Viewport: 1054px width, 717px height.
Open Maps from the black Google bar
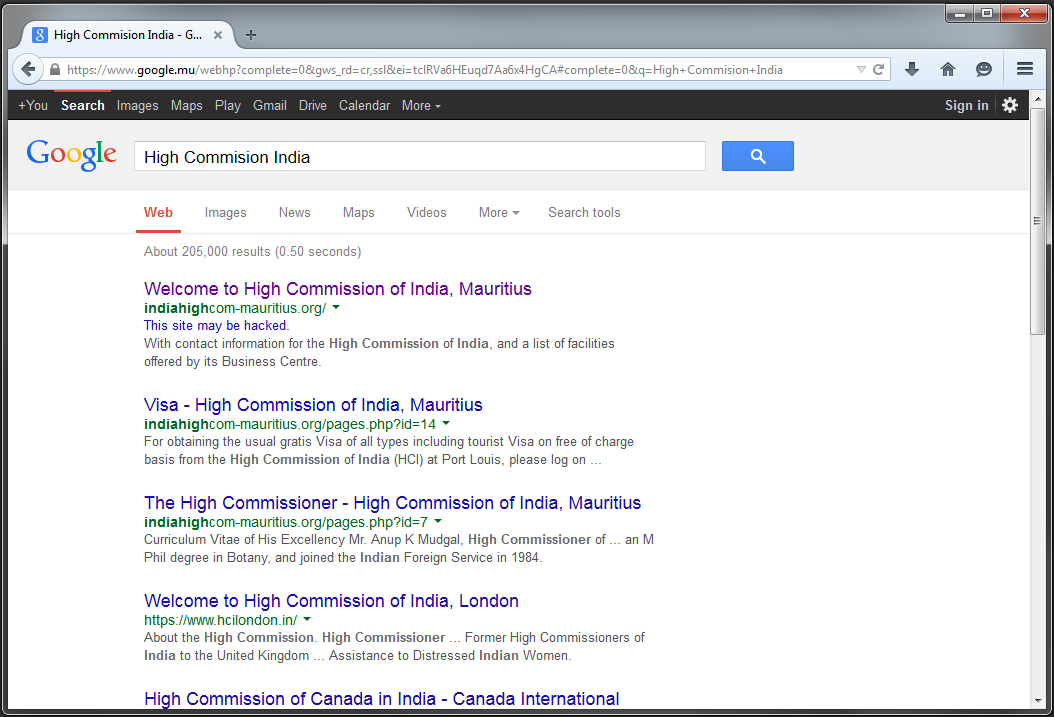pyautogui.click(x=186, y=106)
